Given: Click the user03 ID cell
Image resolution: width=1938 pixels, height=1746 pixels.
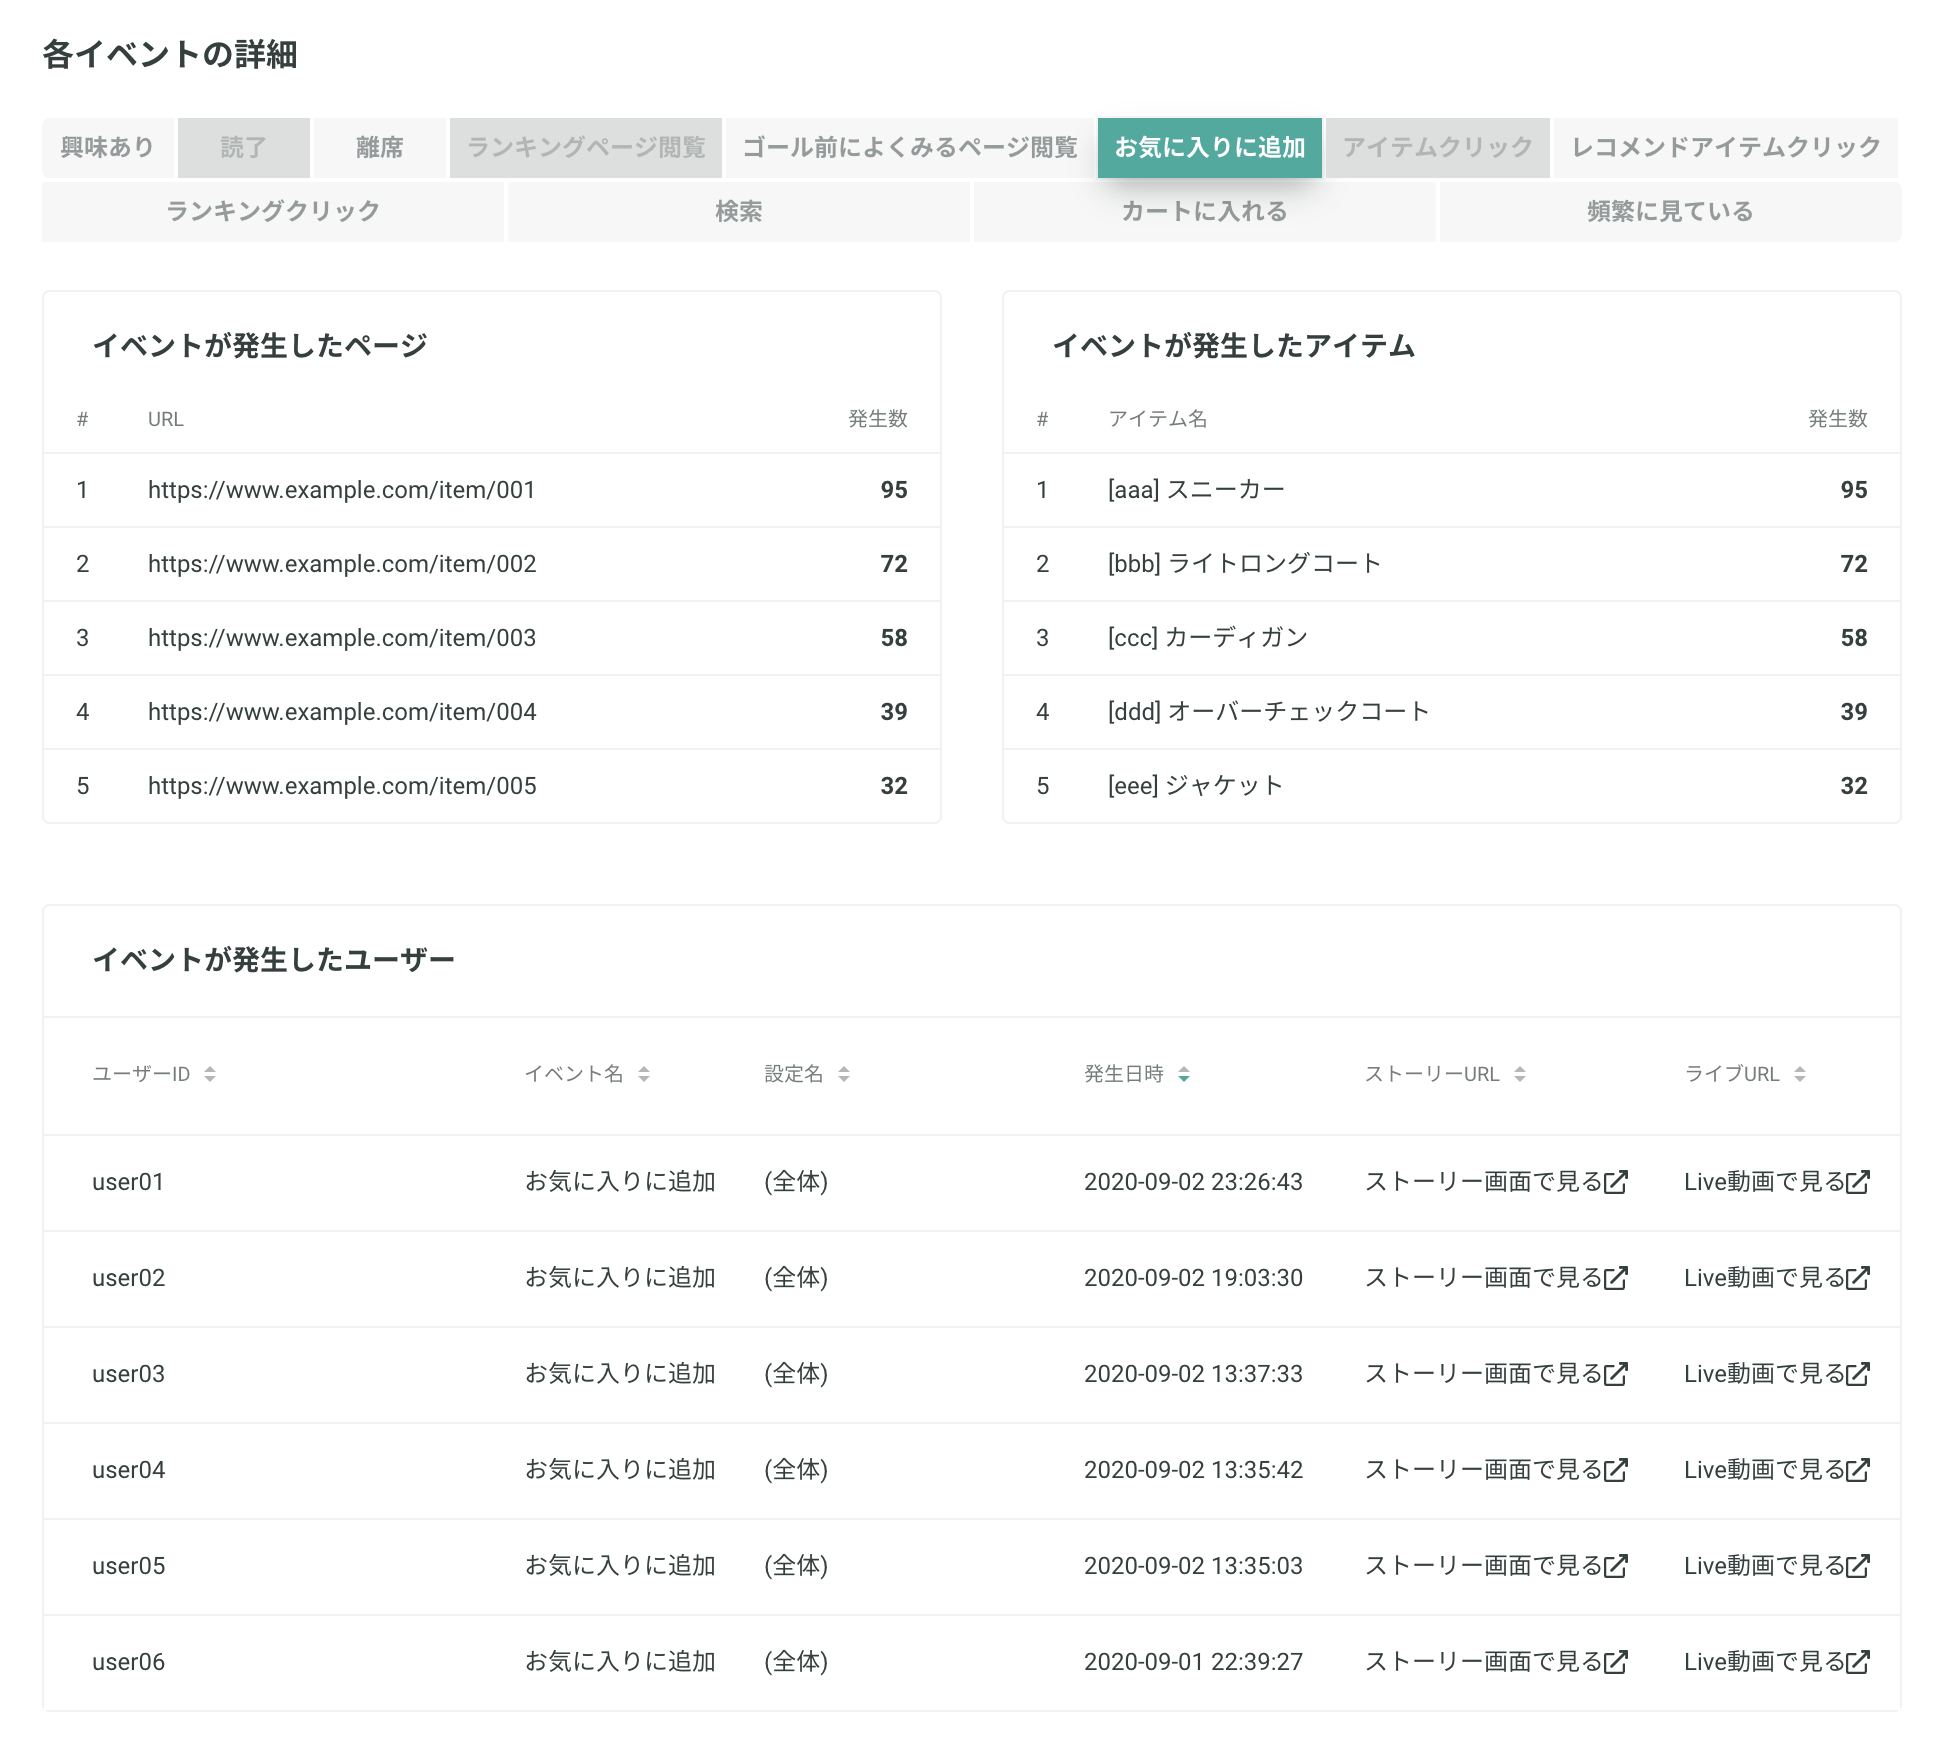Looking at the screenshot, I should [x=128, y=1374].
